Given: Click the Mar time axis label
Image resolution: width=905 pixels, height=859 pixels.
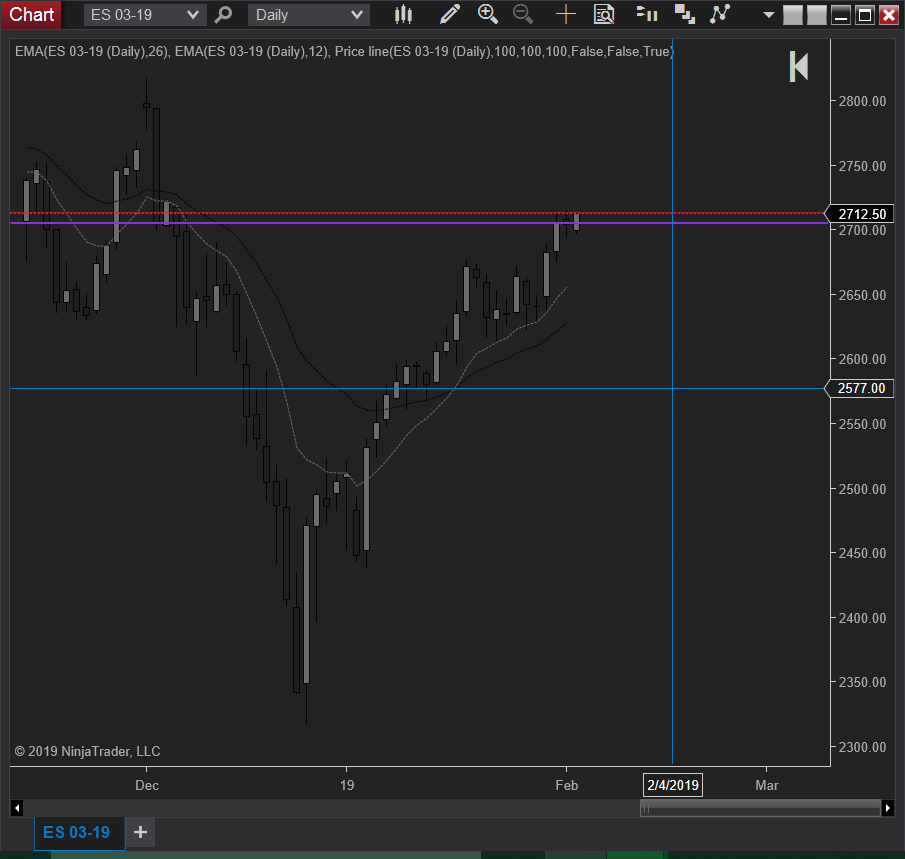Looking at the screenshot, I should click(766, 786).
